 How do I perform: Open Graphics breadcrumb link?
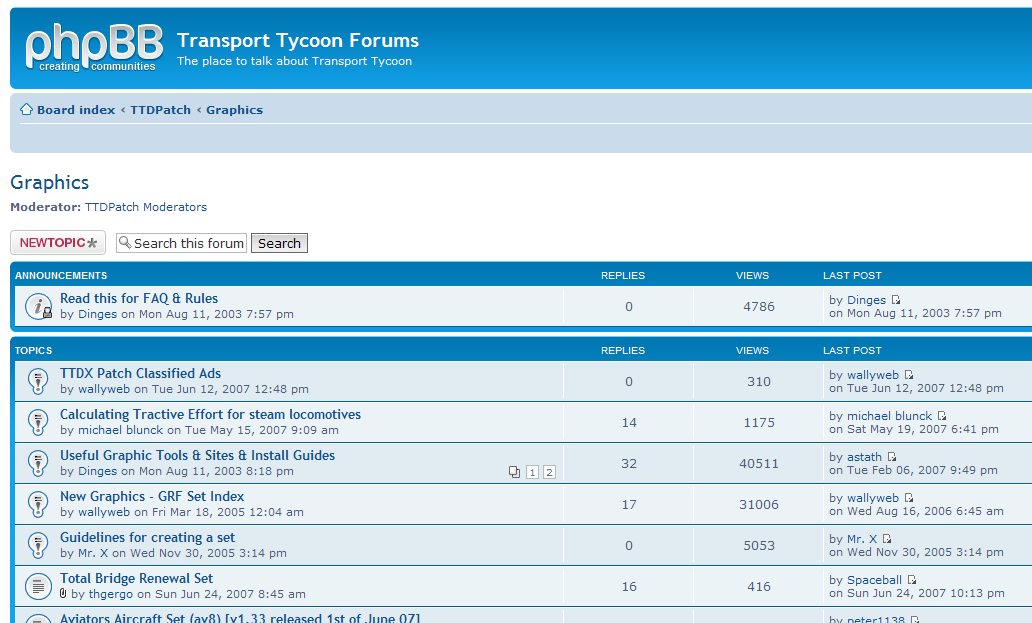click(x=234, y=110)
